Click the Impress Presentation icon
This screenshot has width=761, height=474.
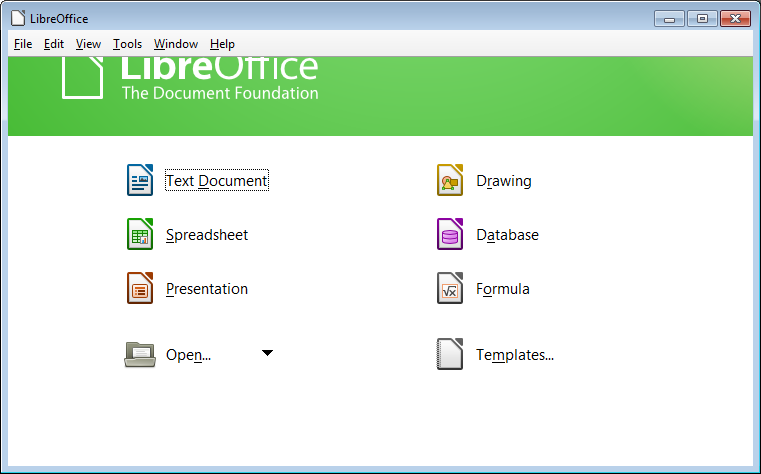coord(140,288)
